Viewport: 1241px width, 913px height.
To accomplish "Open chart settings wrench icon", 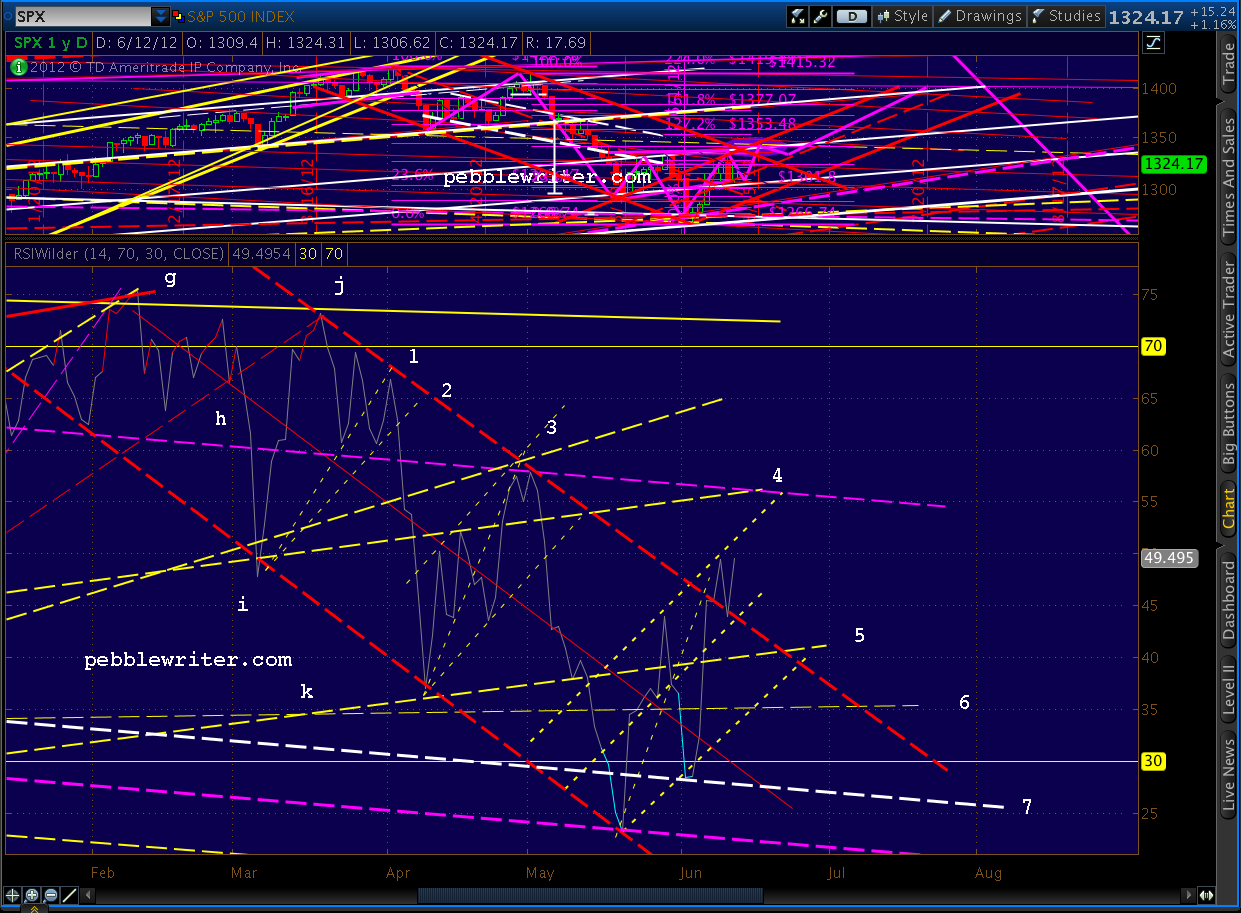I will [x=821, y=16].
